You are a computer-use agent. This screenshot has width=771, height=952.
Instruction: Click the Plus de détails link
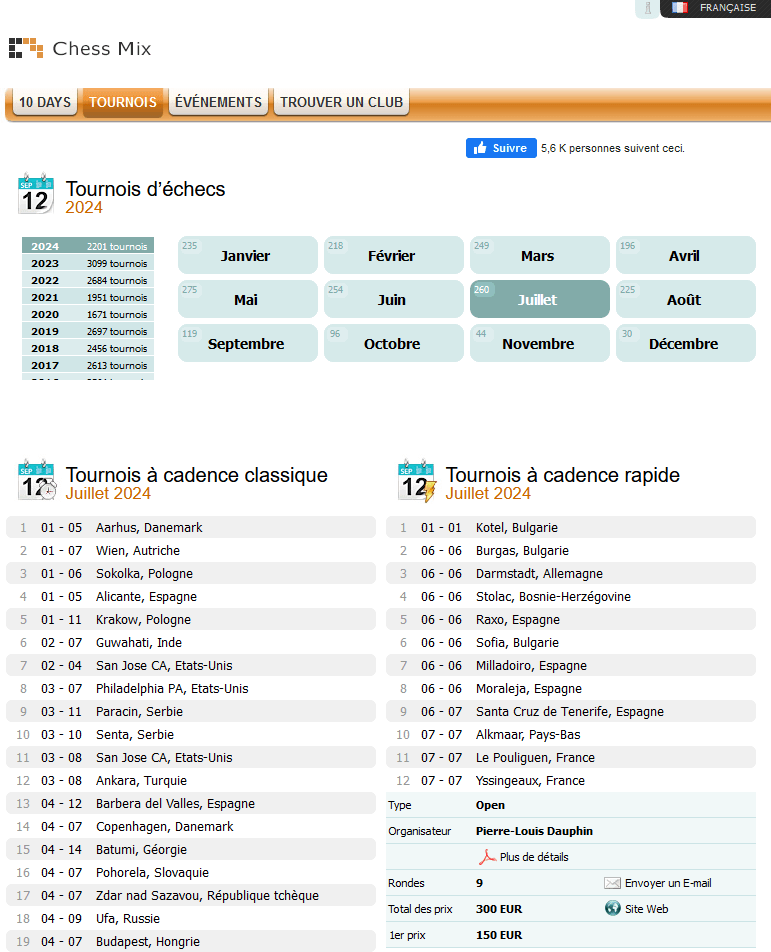pos(534,857)
